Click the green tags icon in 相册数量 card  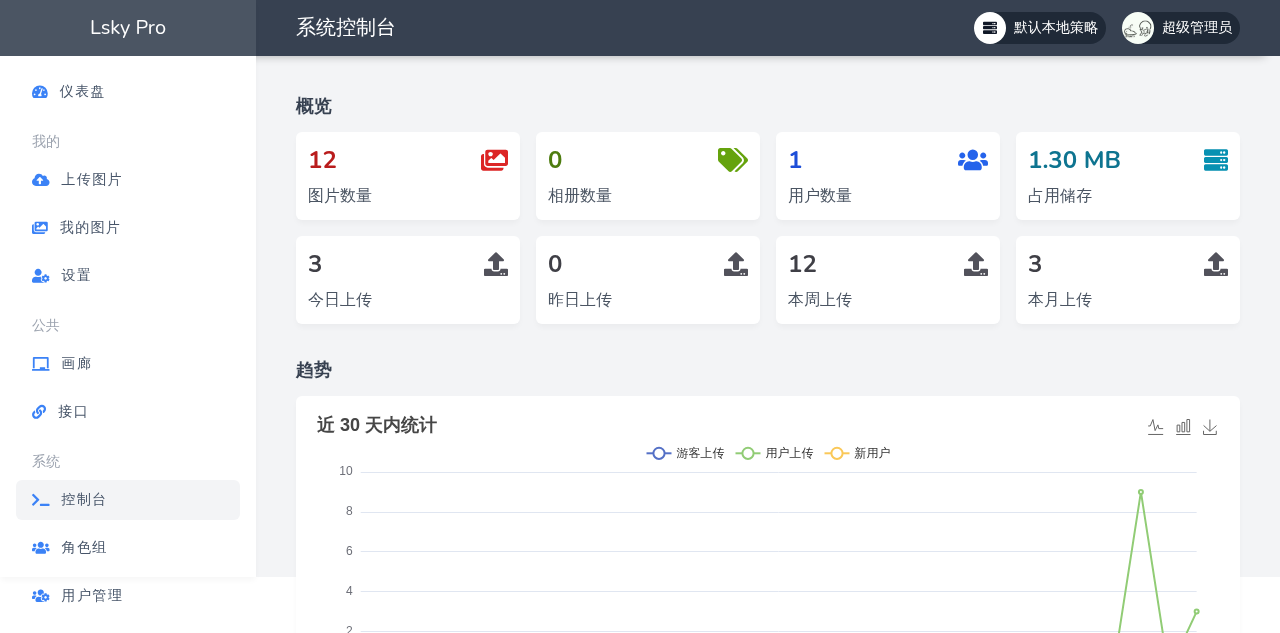[x=733, y=160]
